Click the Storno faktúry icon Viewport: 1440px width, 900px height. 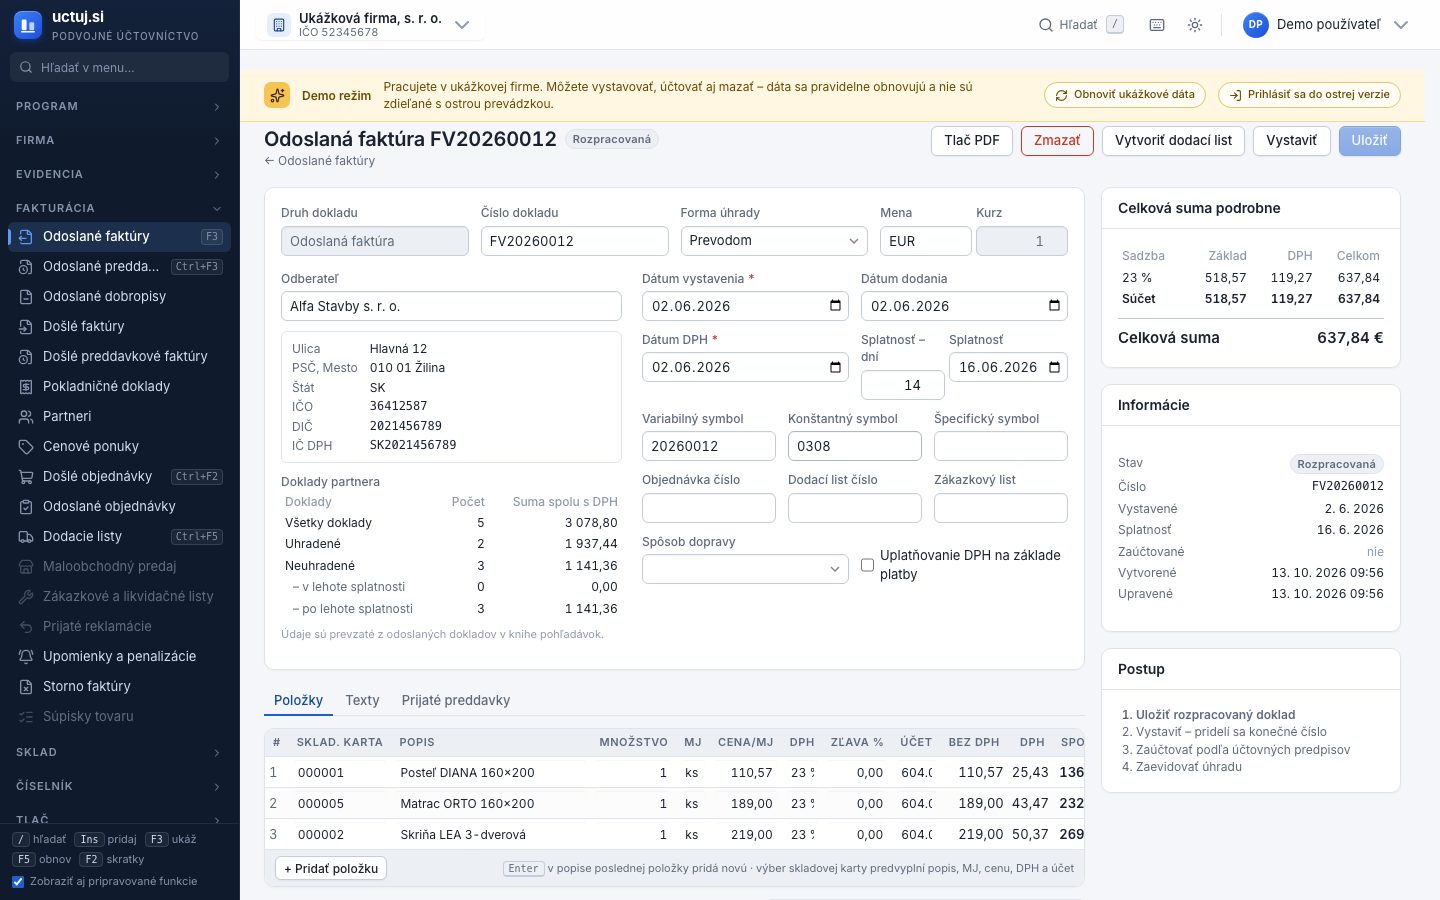coord(26,686)
